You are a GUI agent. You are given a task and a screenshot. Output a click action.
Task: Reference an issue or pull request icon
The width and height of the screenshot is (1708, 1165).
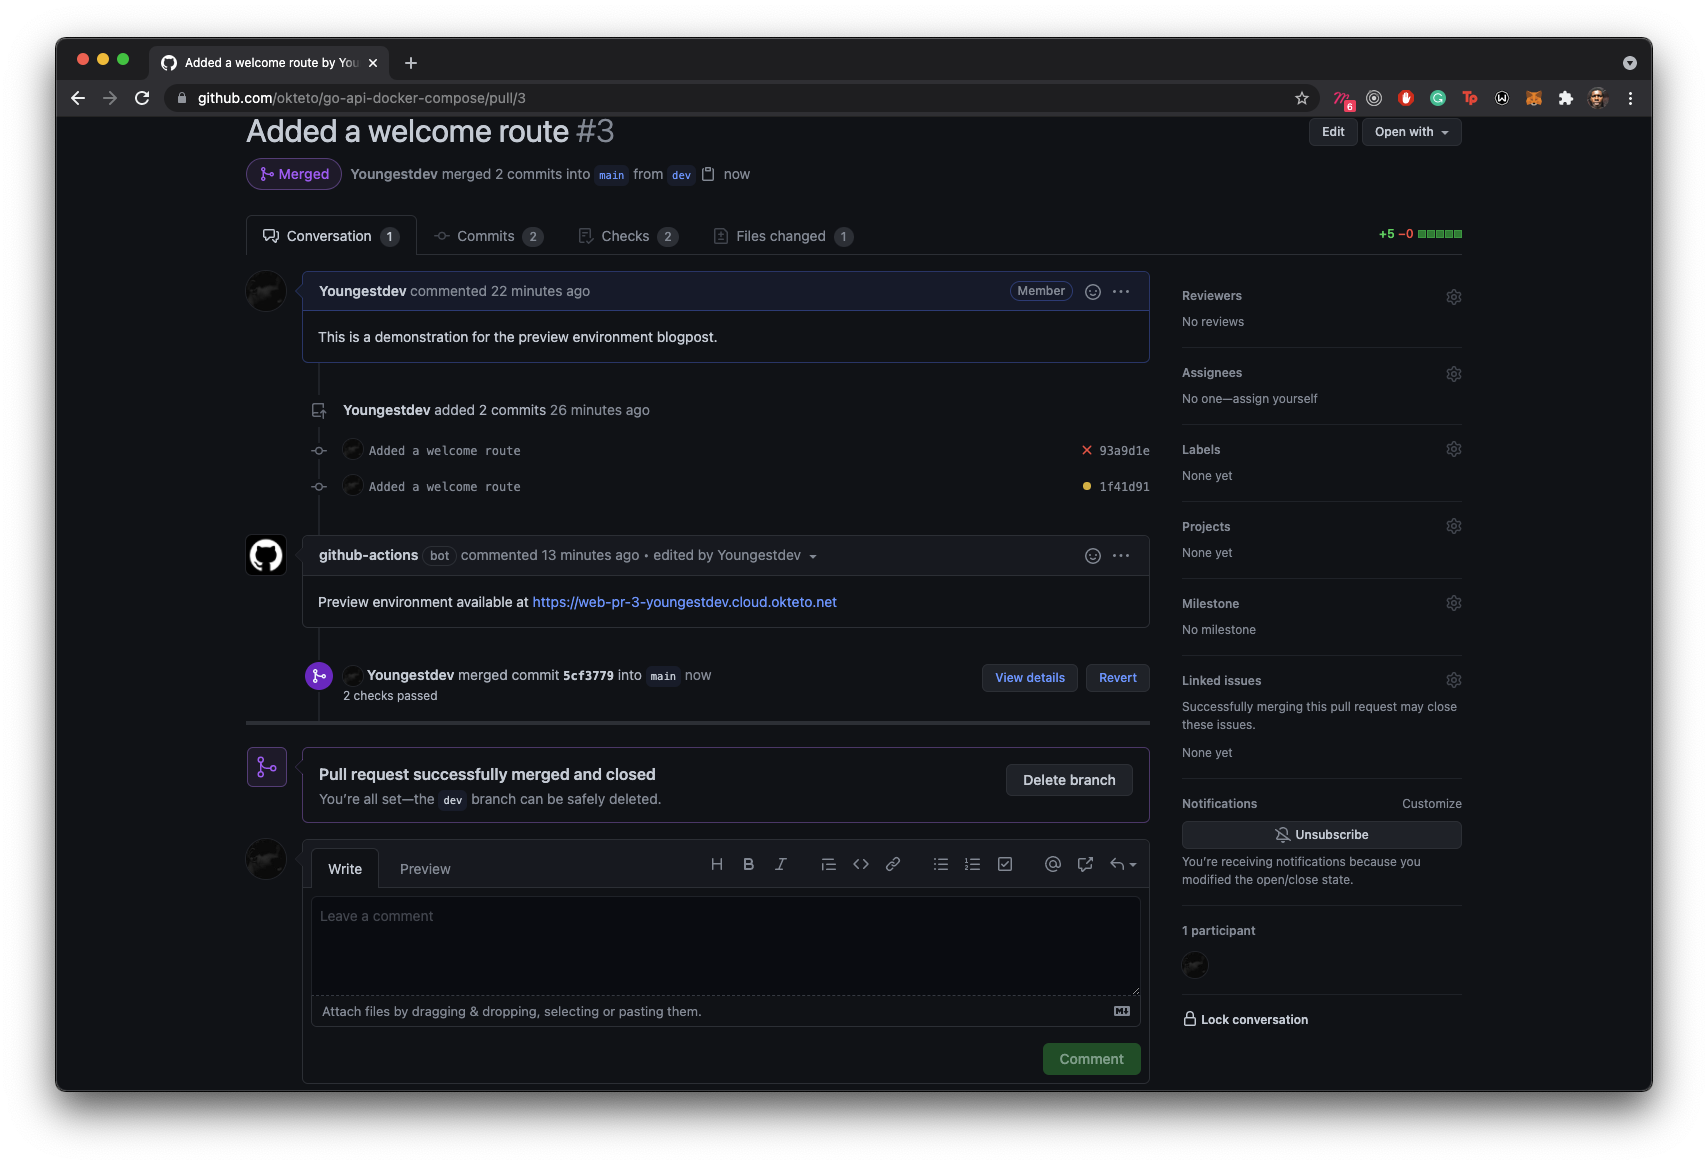tap(1085, 864)
